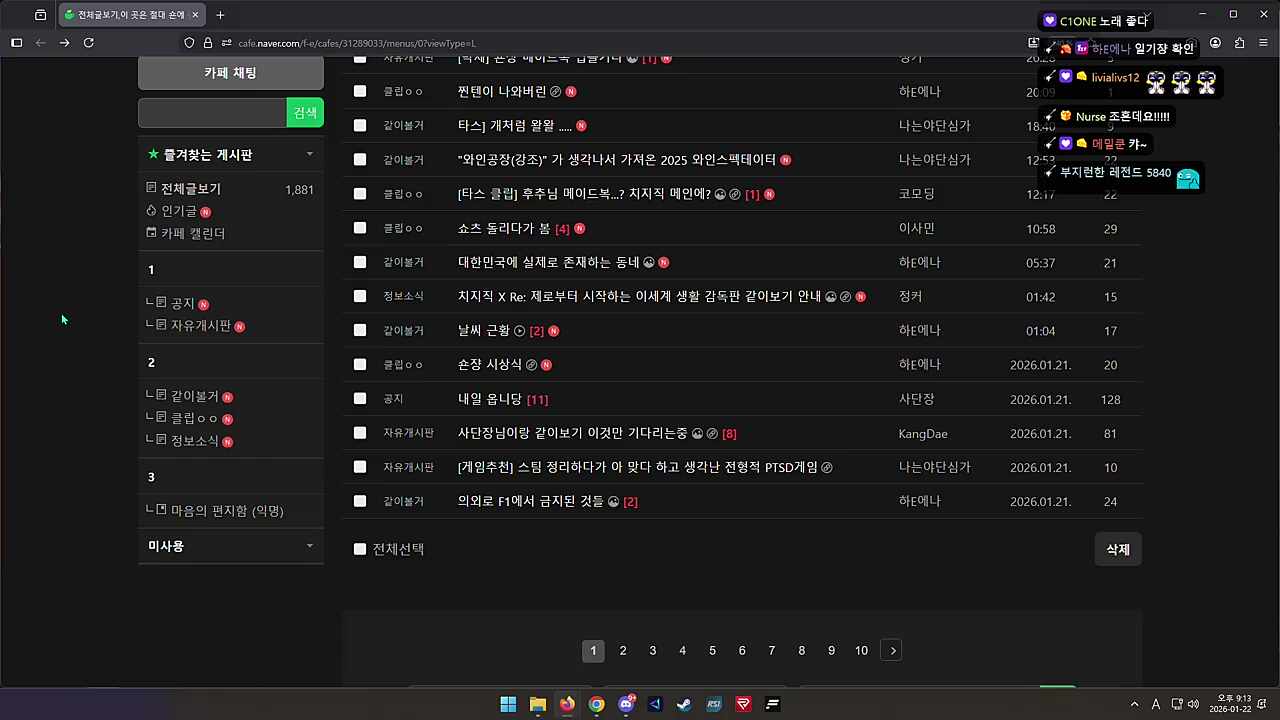Check the checkbox beside 쇼츠 돌리다가 봄
1280x720 pixels.
360,228
